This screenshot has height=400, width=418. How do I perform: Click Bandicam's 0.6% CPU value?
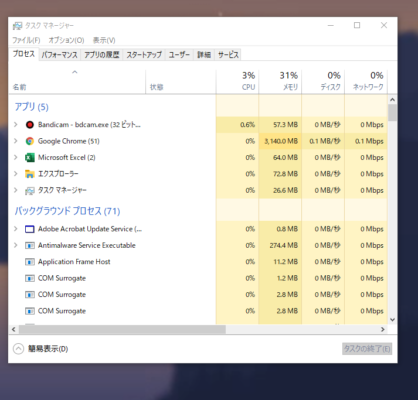point(247,125)
